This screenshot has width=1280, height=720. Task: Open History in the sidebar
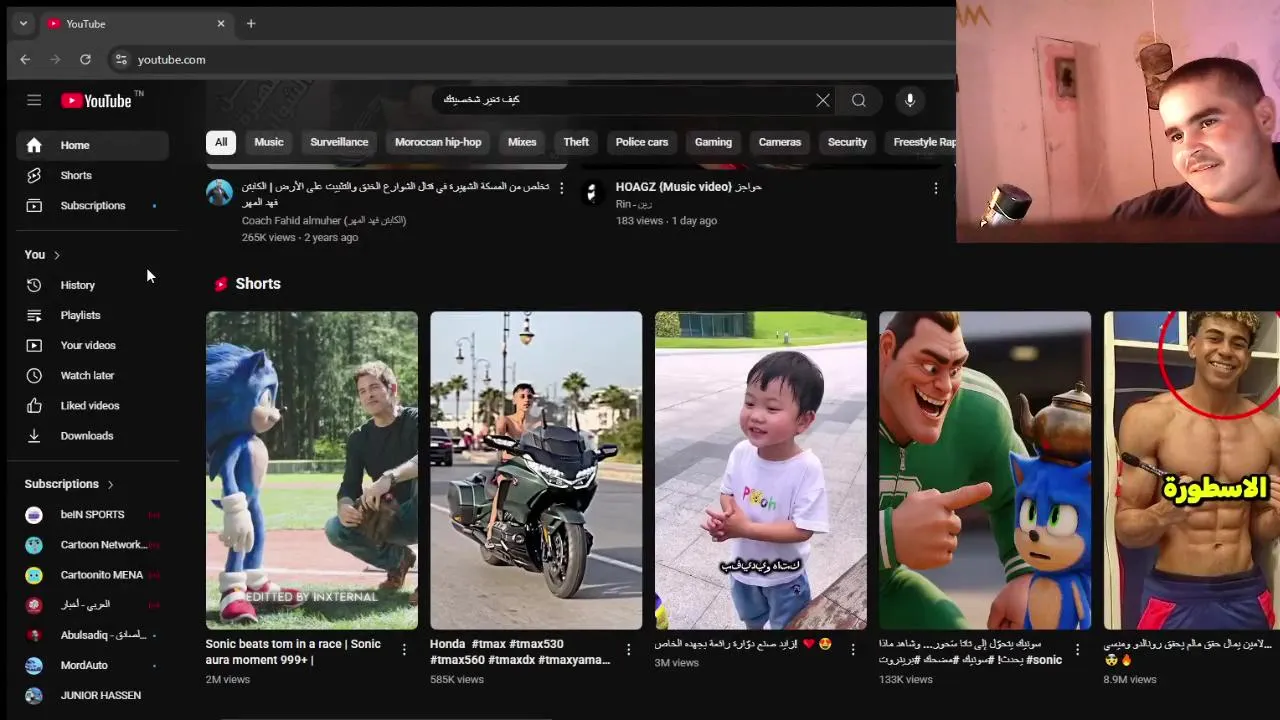(x=92, y=285)
